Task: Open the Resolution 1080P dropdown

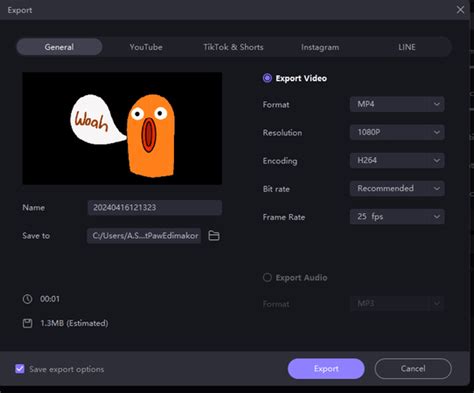Action: 397,132
